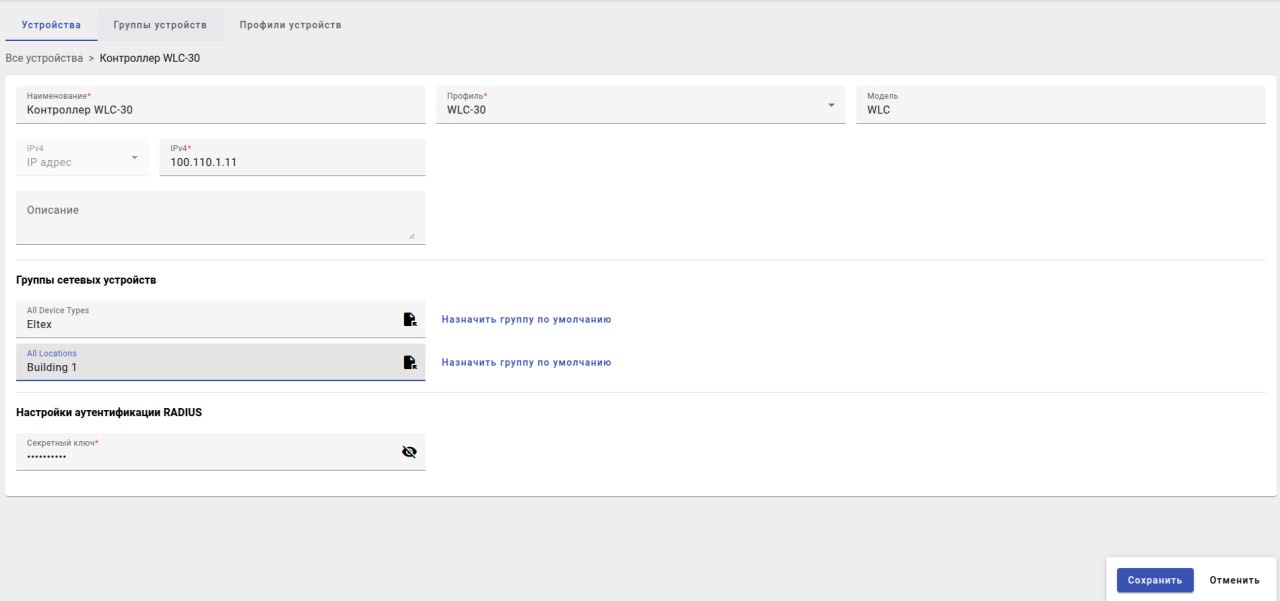
Task: Expand the IPv4 IP адрес type dropdown
Action: [x=135, y=157]
